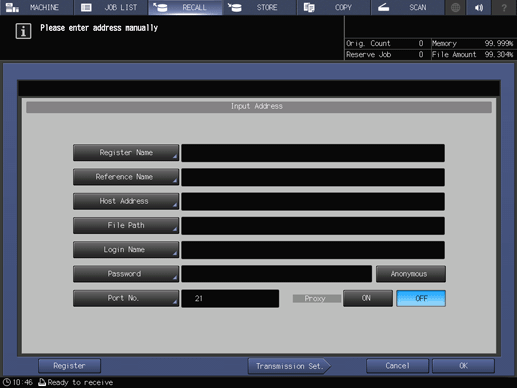The width and height of the screenshot is (517, 388).
Task: Select the Password input field
Action: click(277, 274)
